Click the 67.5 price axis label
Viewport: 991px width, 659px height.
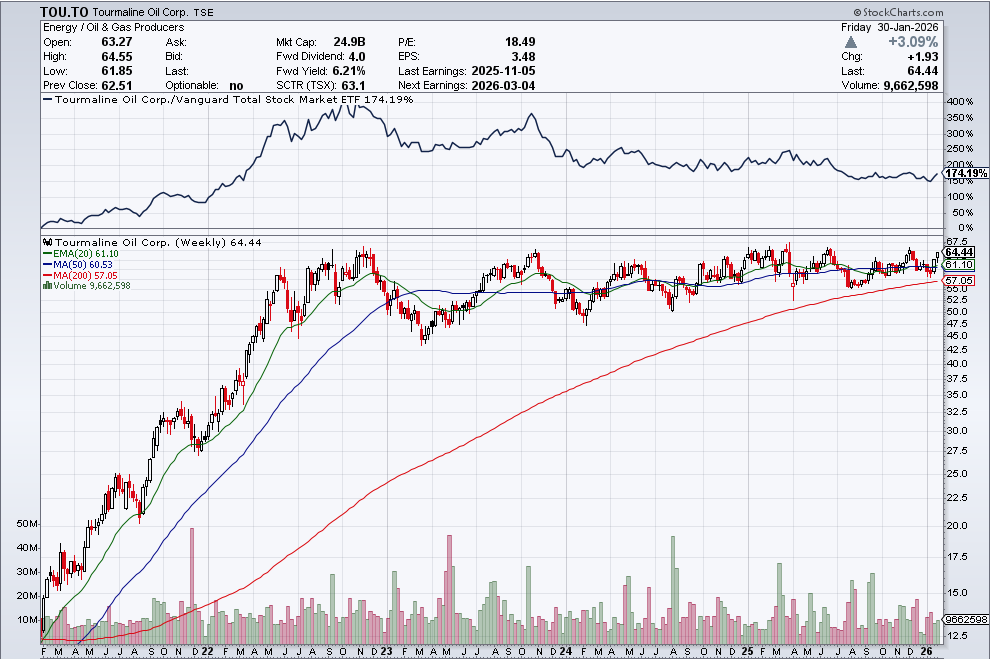(957, 242)
